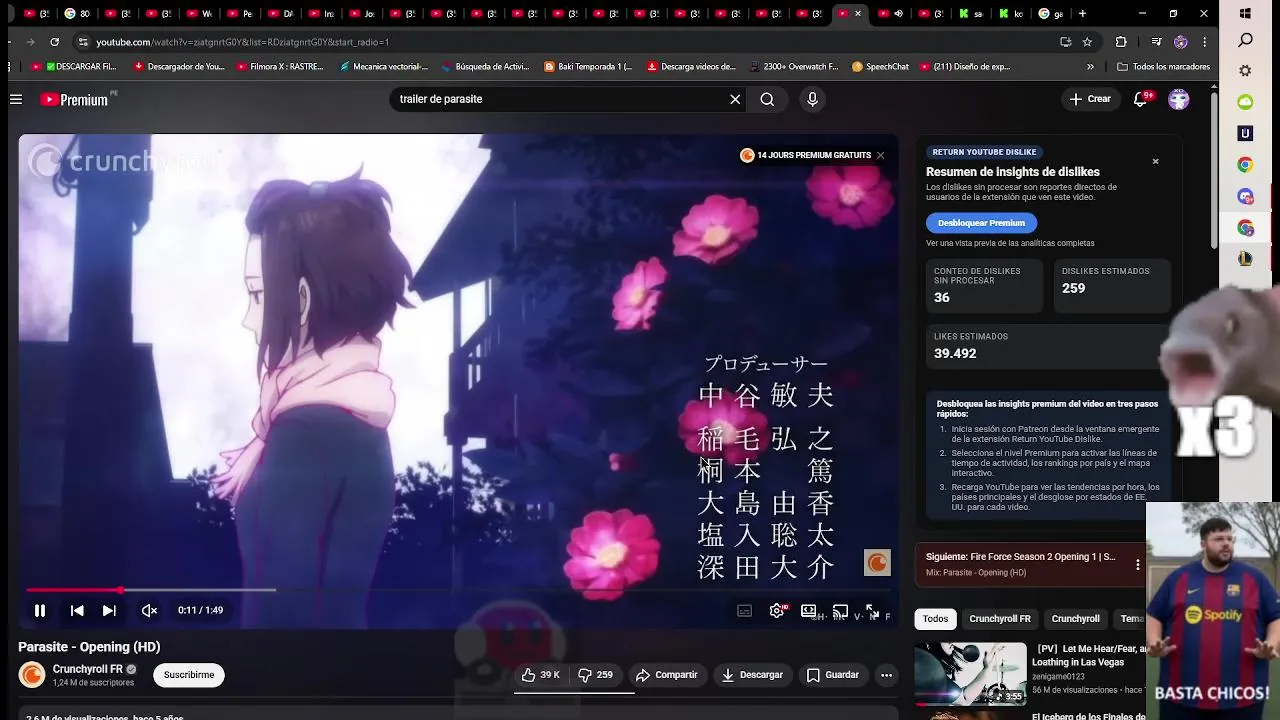Click the Descargar download button
The height and width of the screenshot is (720, 1280).
[753, 675]
